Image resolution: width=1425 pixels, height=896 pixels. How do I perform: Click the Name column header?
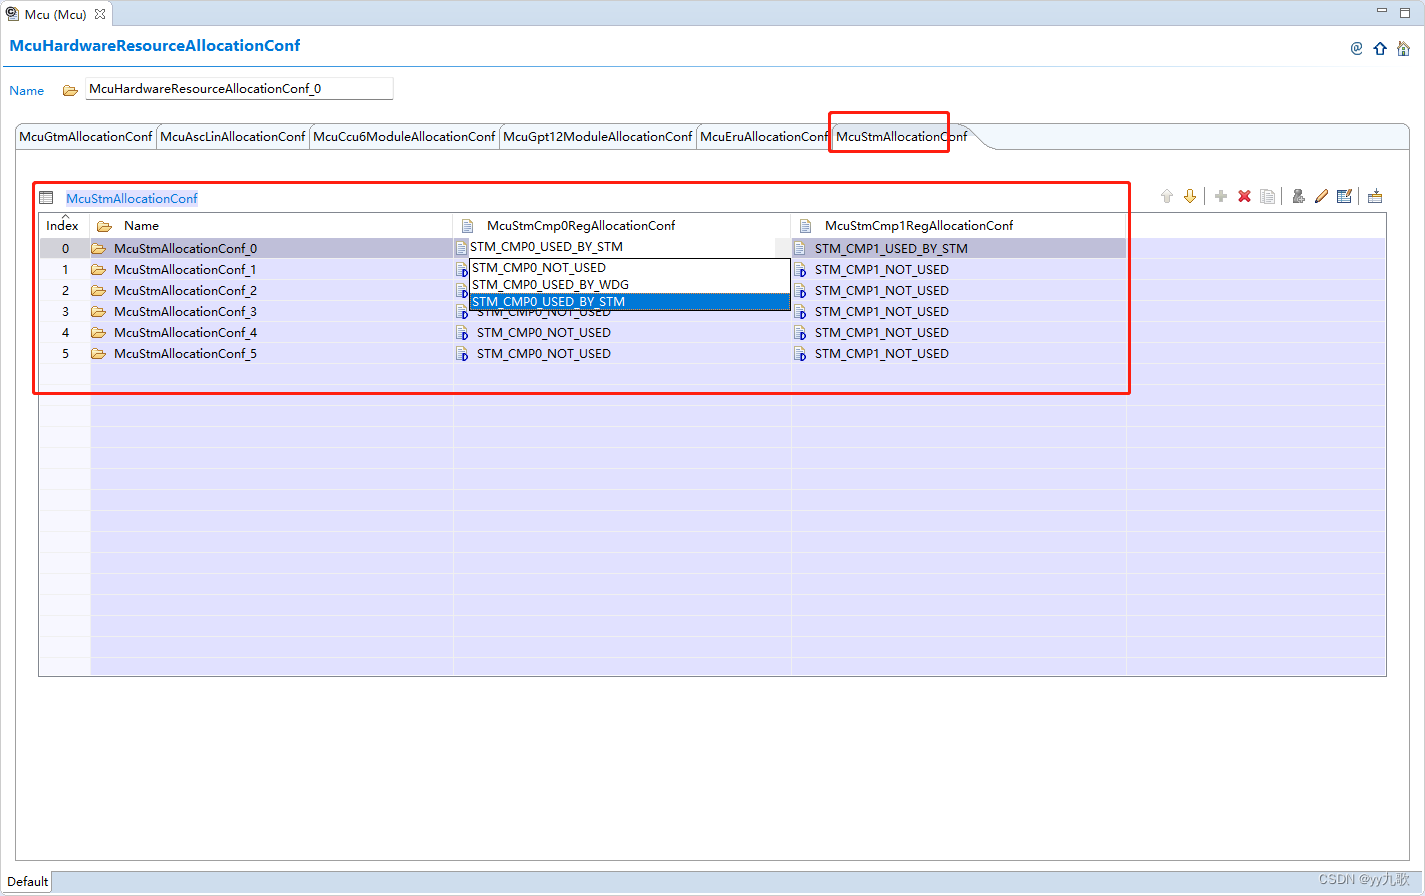(271, 226)
